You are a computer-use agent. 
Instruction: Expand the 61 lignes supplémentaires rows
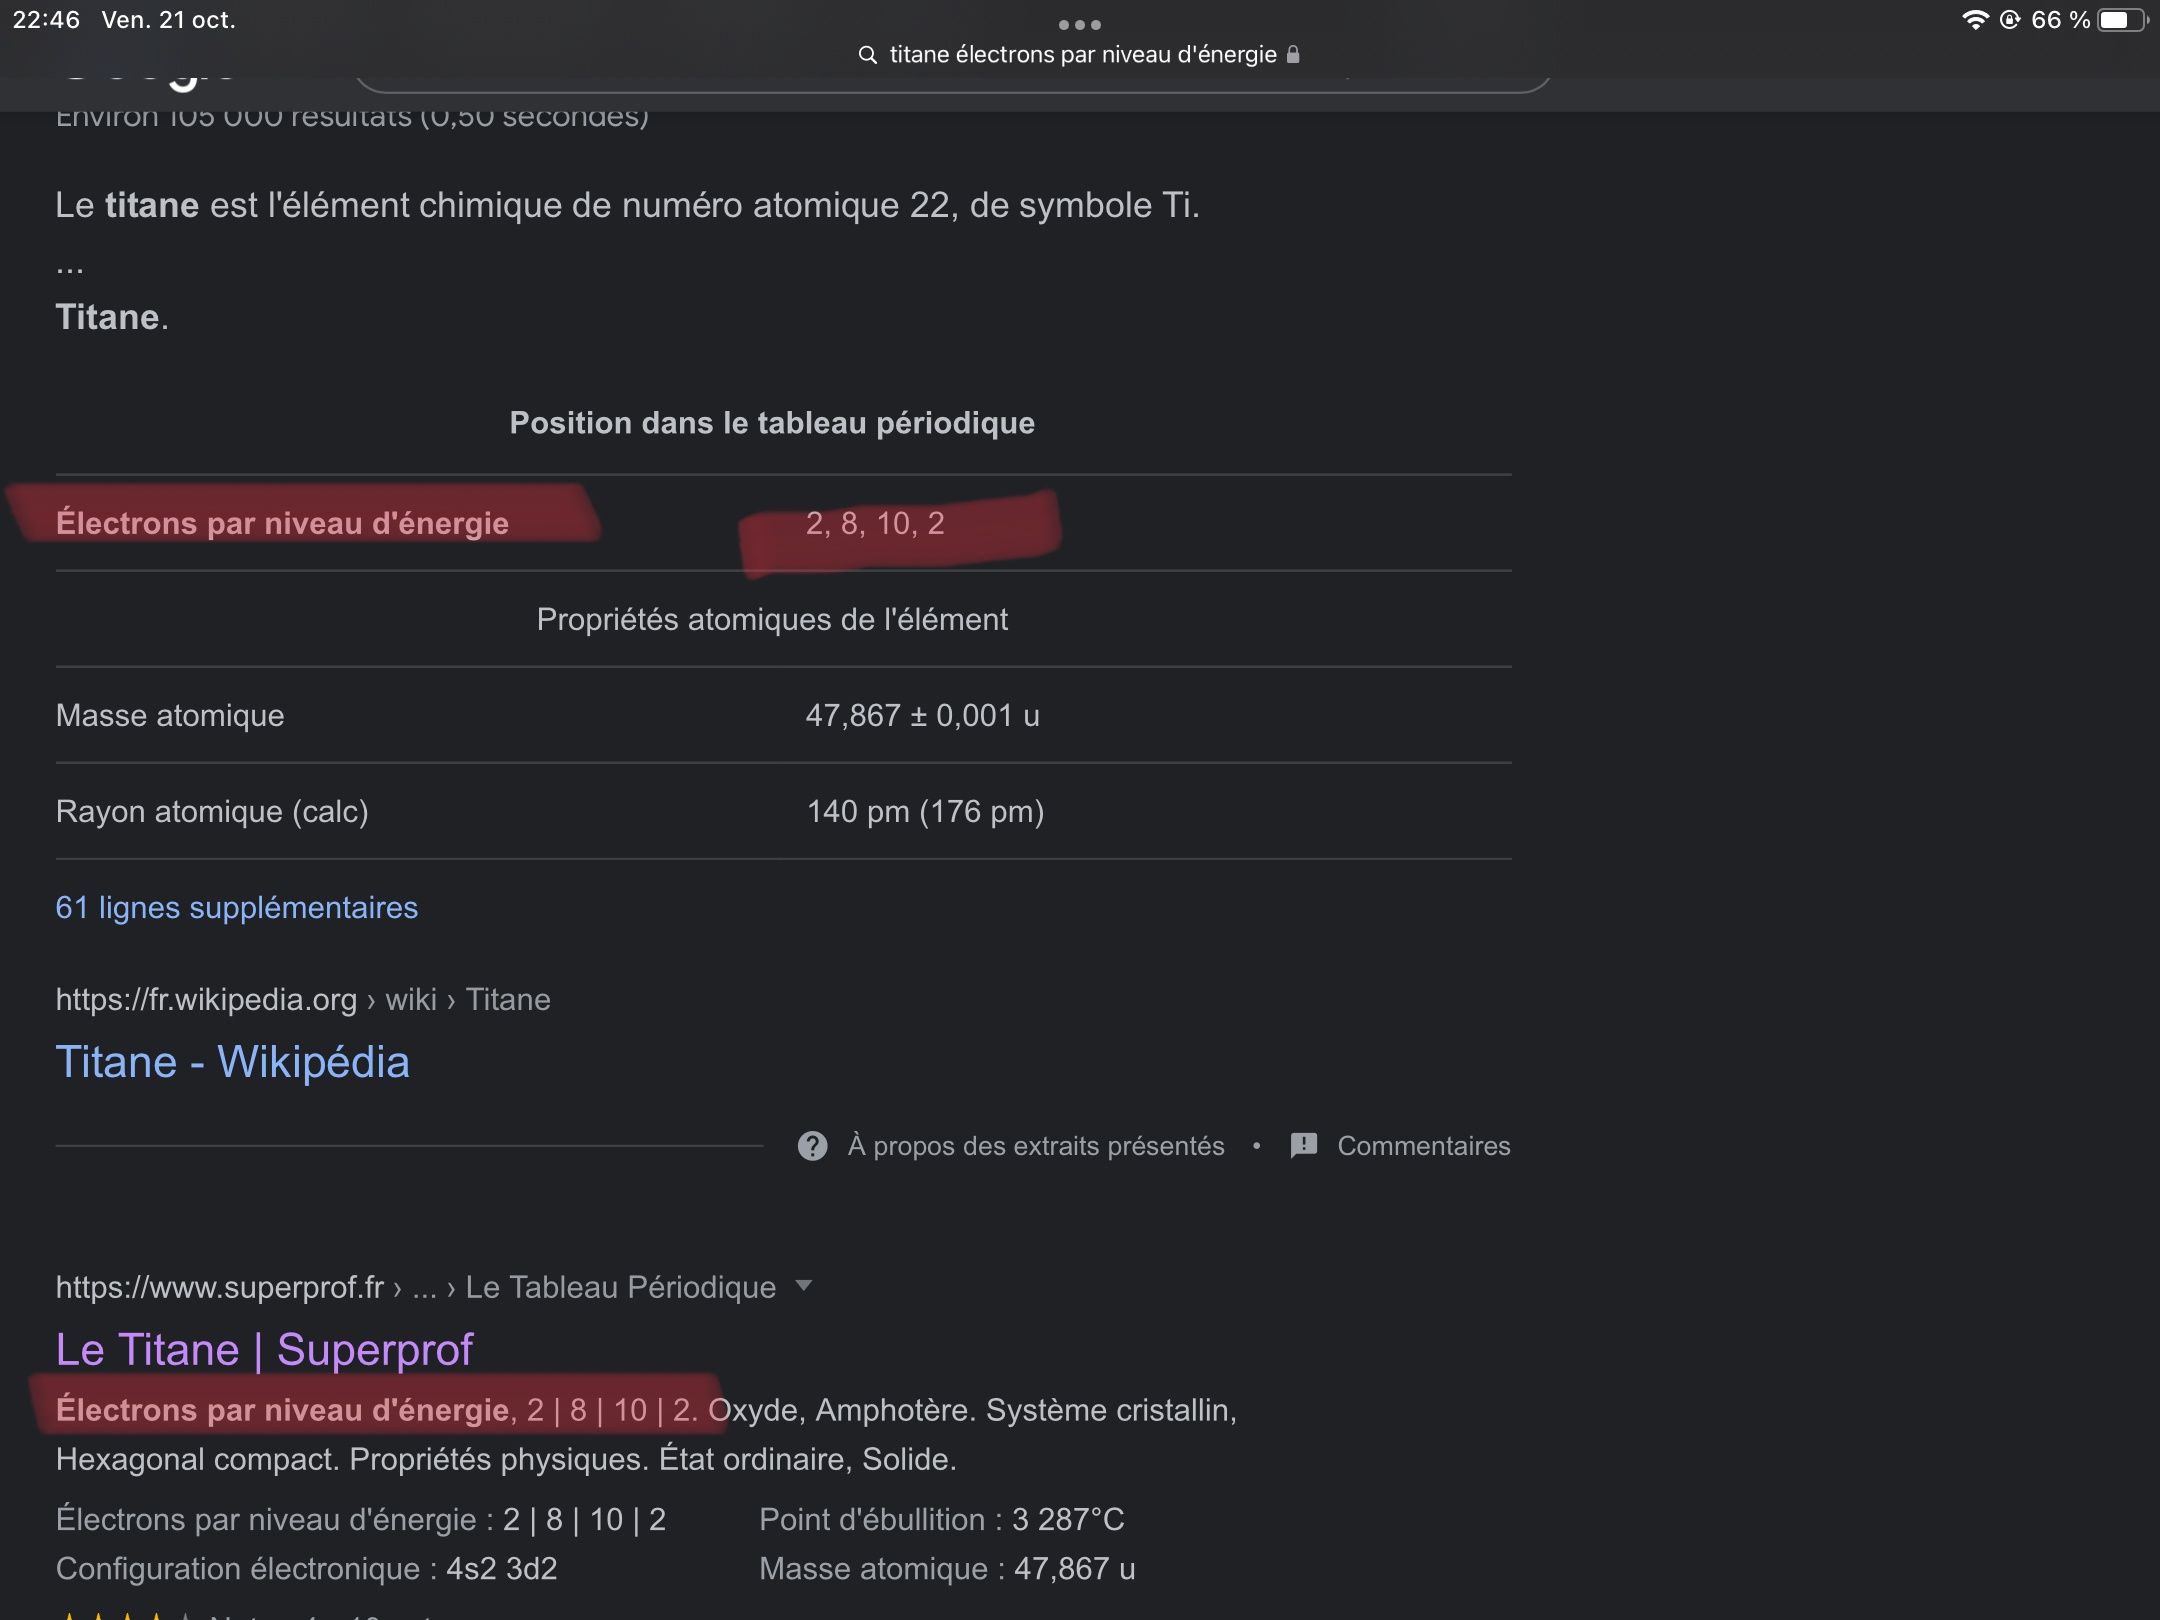coord(237,908)
